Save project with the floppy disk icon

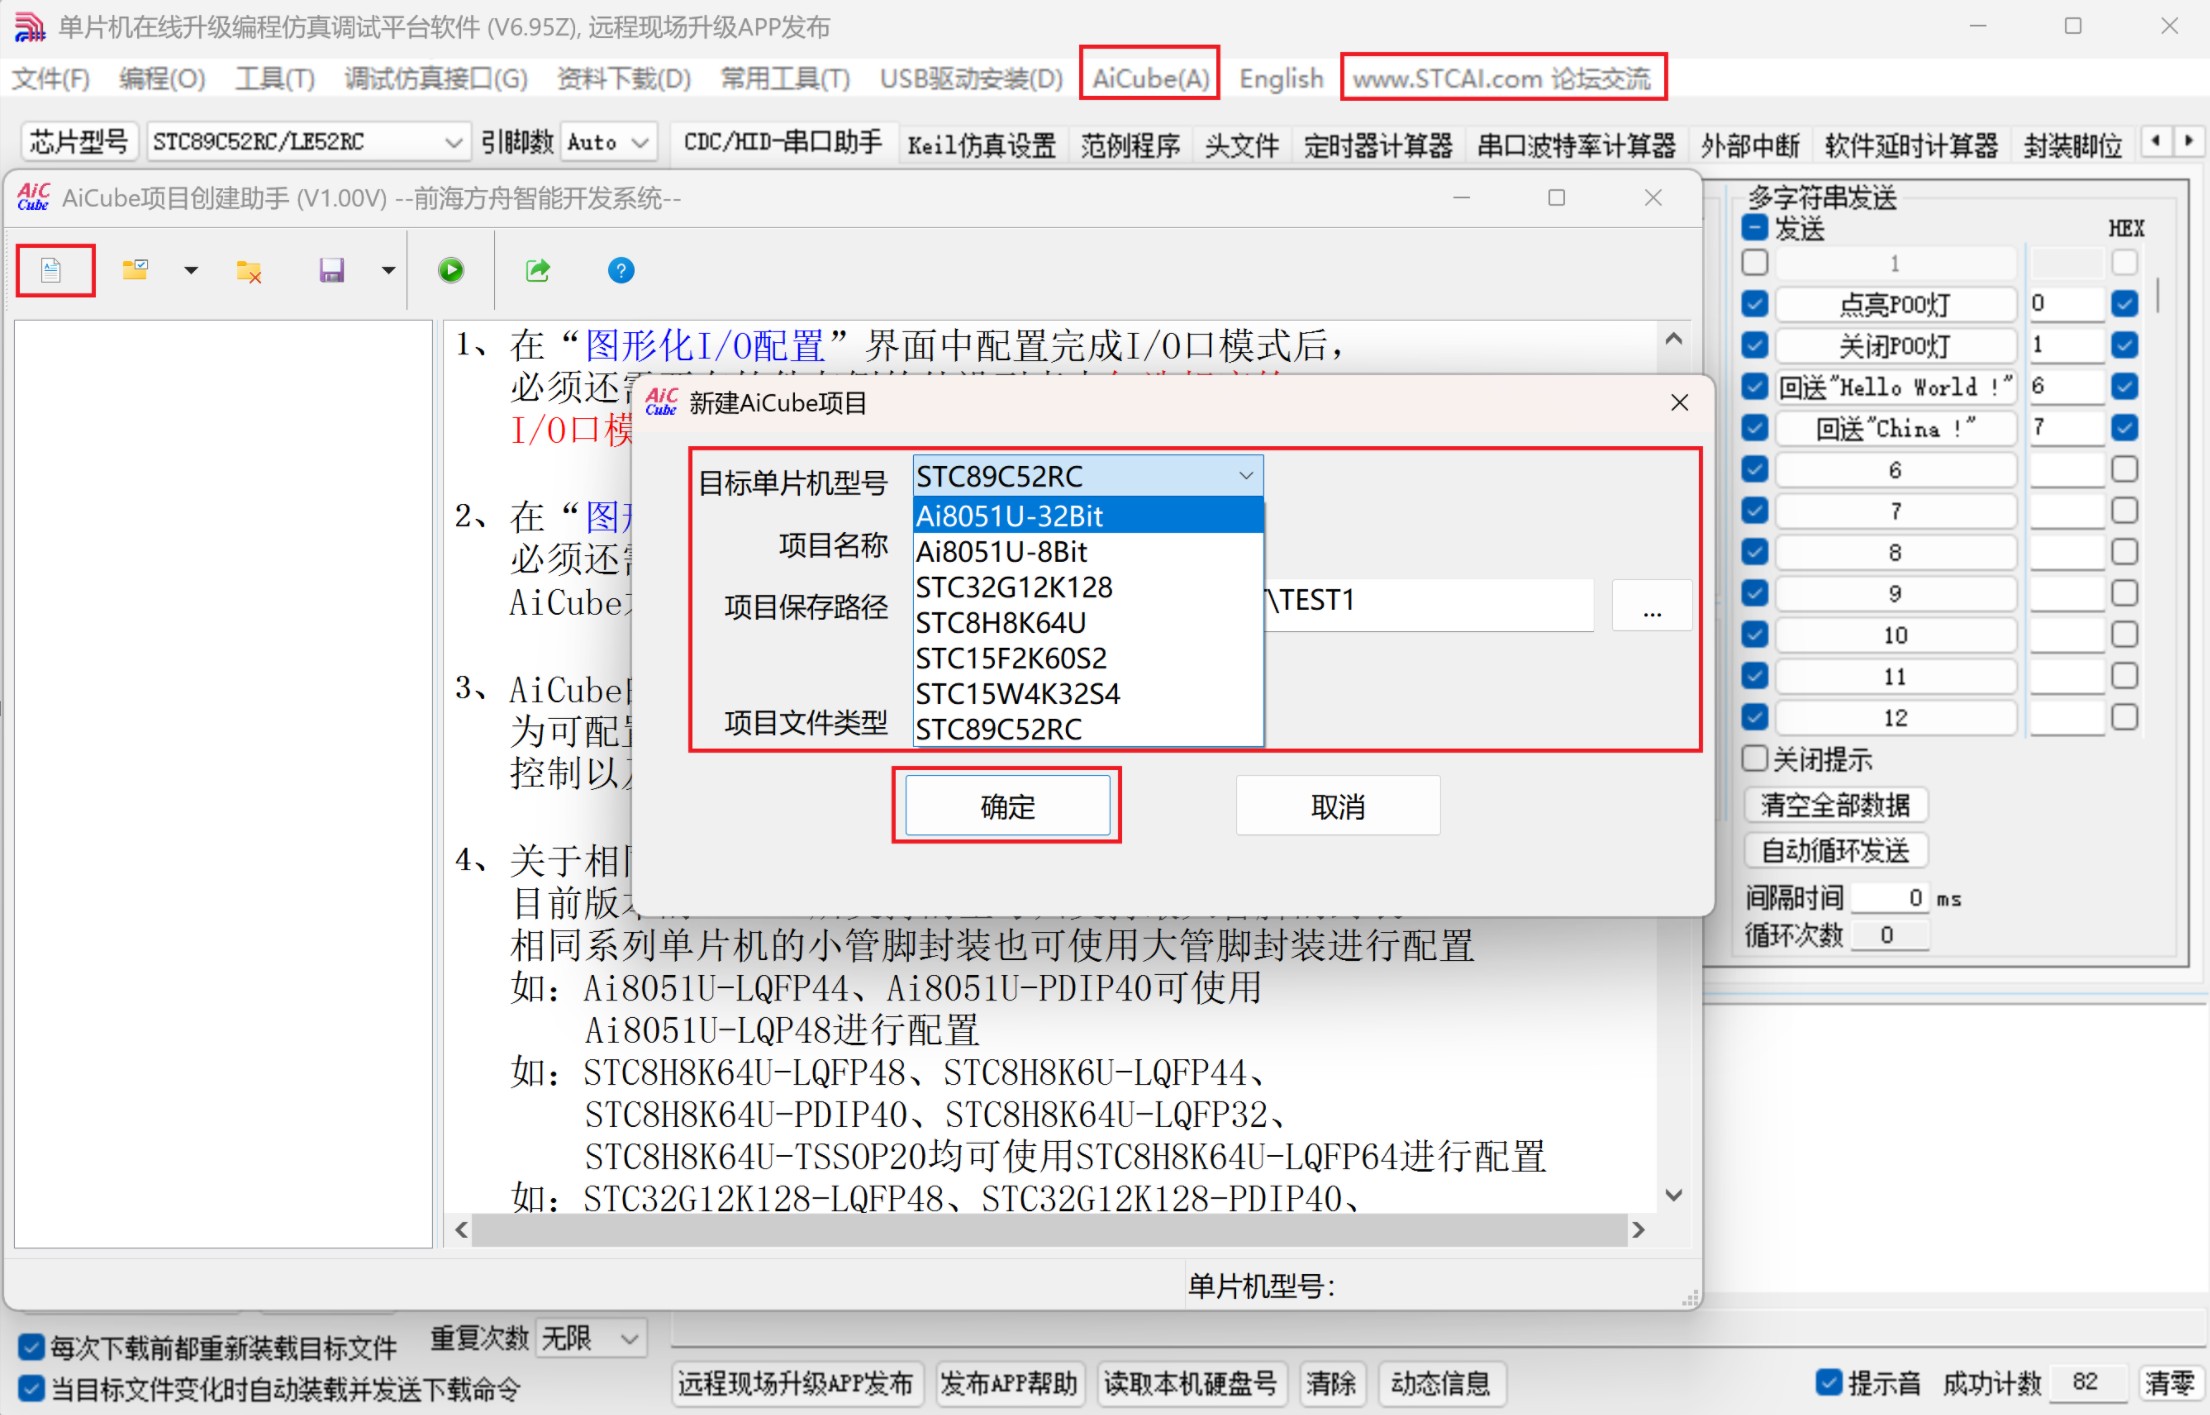[331, 270]
